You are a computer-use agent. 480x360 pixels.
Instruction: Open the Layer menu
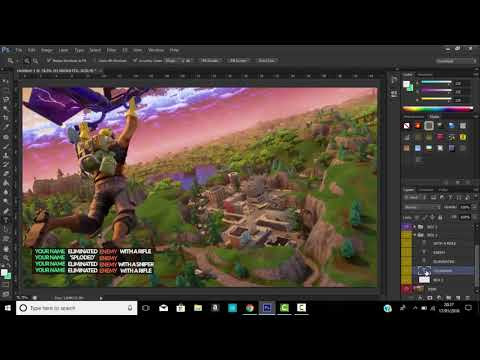pyautogui.click(x=63, y=50)
